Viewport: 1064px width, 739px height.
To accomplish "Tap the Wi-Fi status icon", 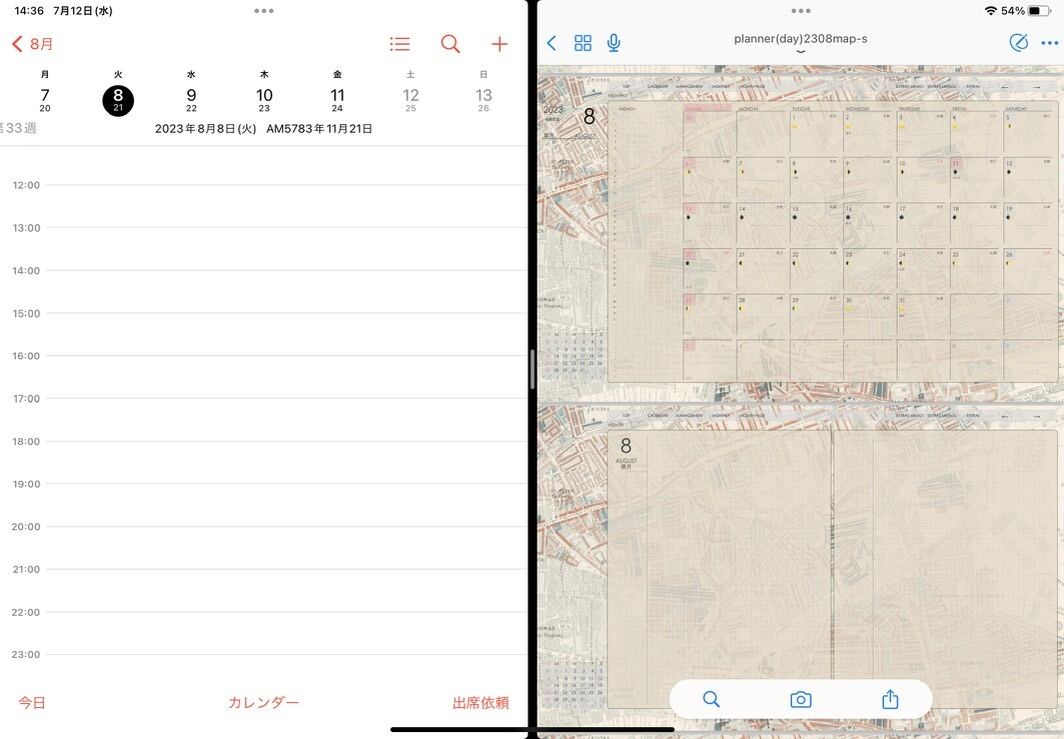I will (x=991, y=11).
